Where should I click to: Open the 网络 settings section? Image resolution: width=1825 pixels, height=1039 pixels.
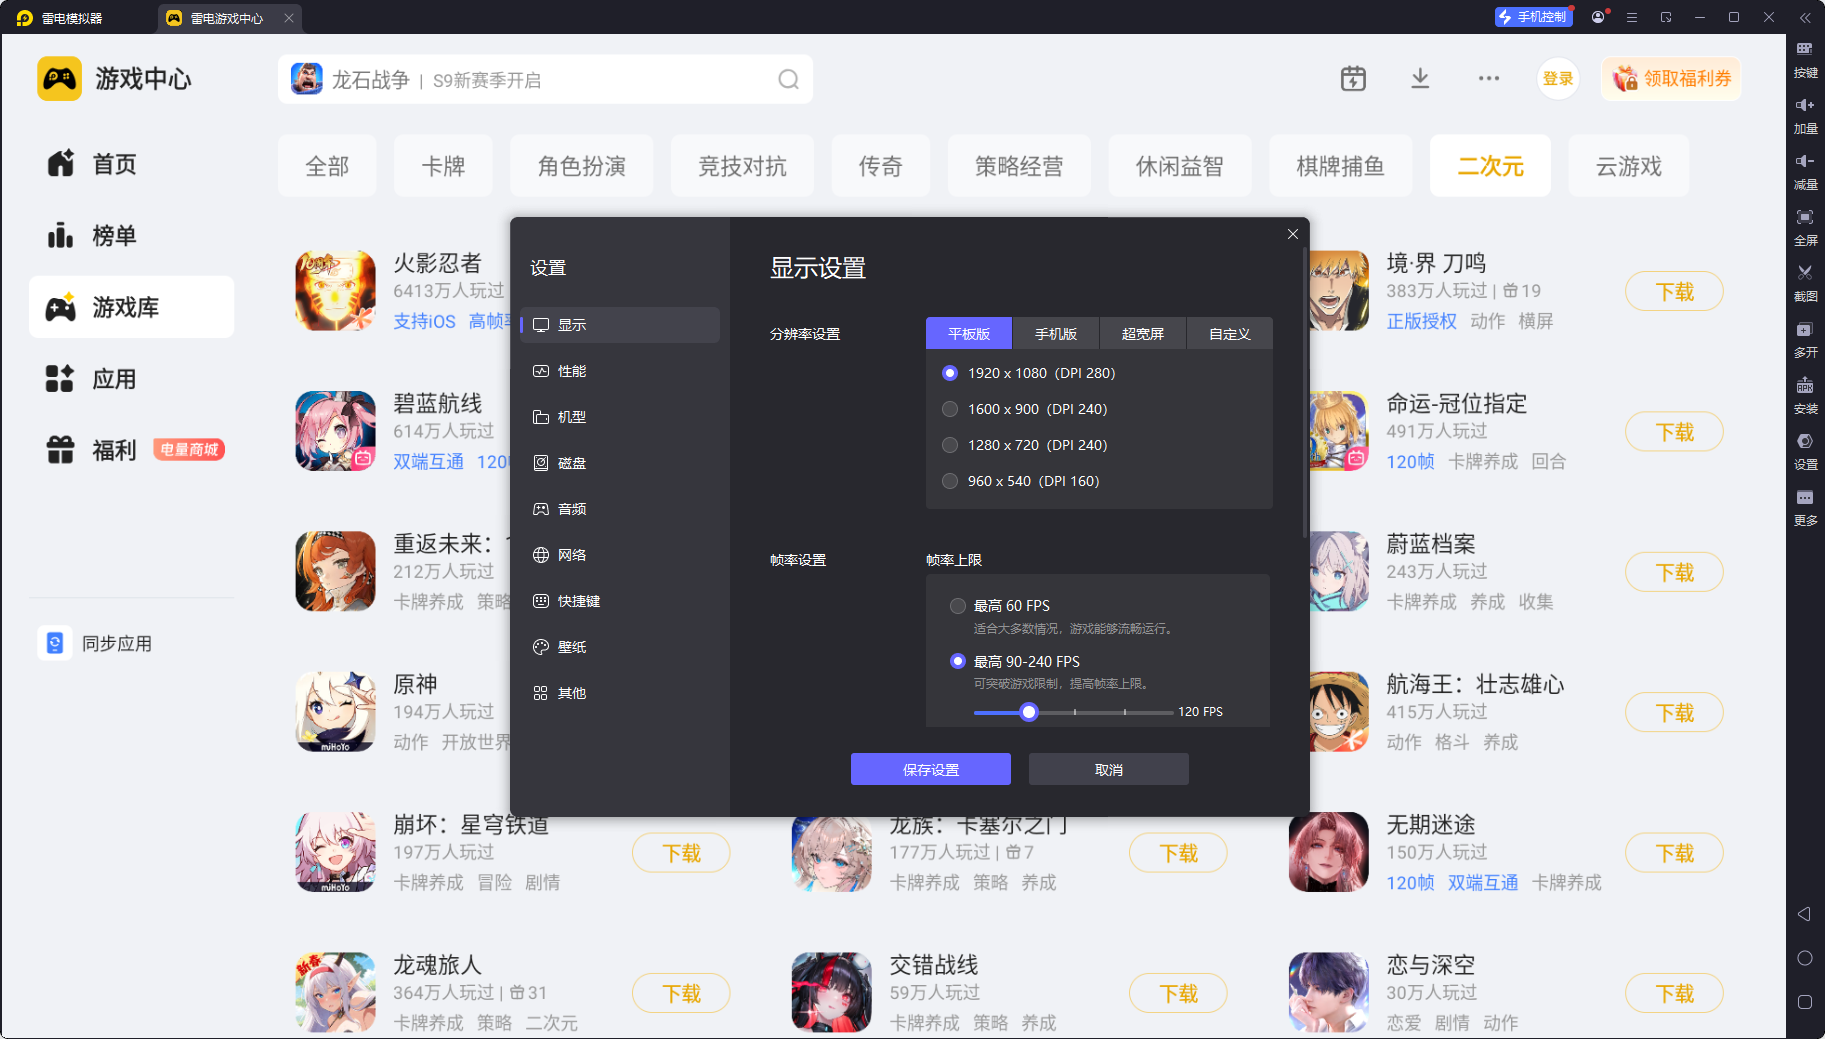point(620,555)
